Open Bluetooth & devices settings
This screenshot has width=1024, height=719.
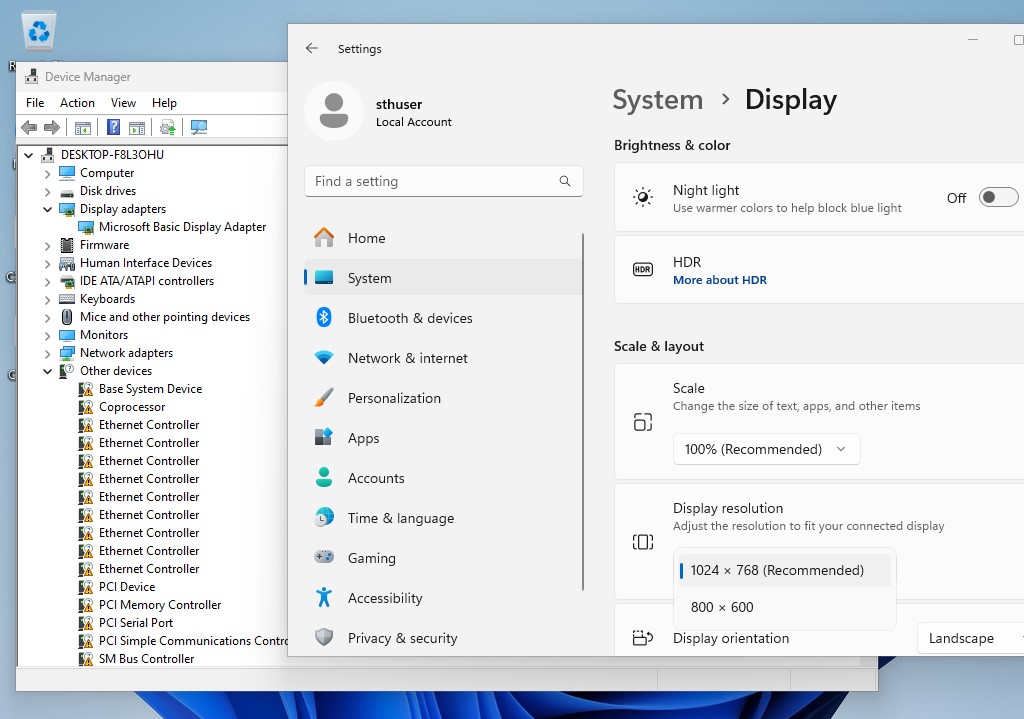coord(410,318)
